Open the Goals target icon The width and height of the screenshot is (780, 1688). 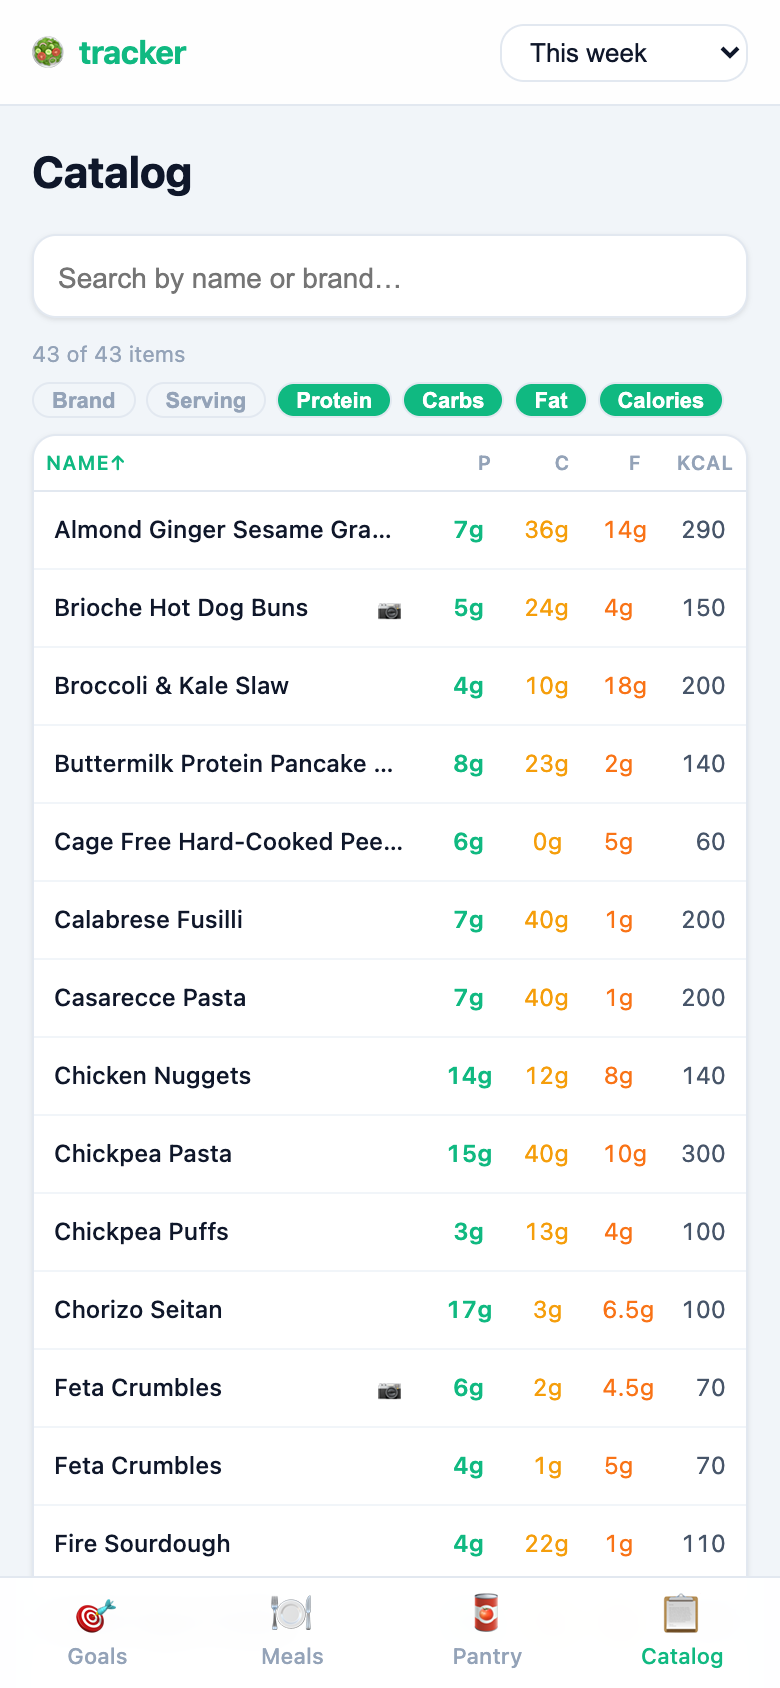97,1614
